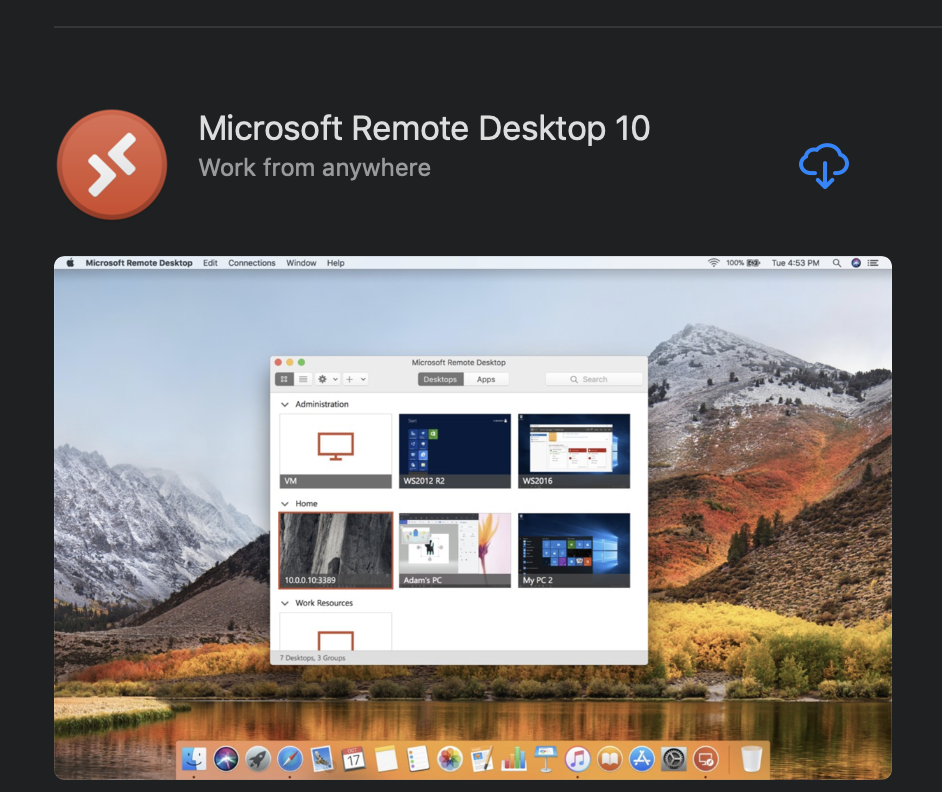Image resolution: width=942 pixels, height=792 pixels.
Task: Open Pages icon in the Dock
Action: (482, 759)
